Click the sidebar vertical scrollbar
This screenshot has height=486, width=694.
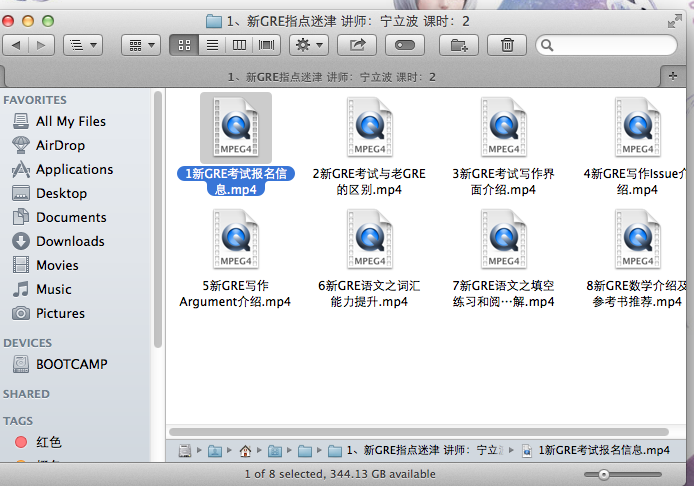coord(158,220)
